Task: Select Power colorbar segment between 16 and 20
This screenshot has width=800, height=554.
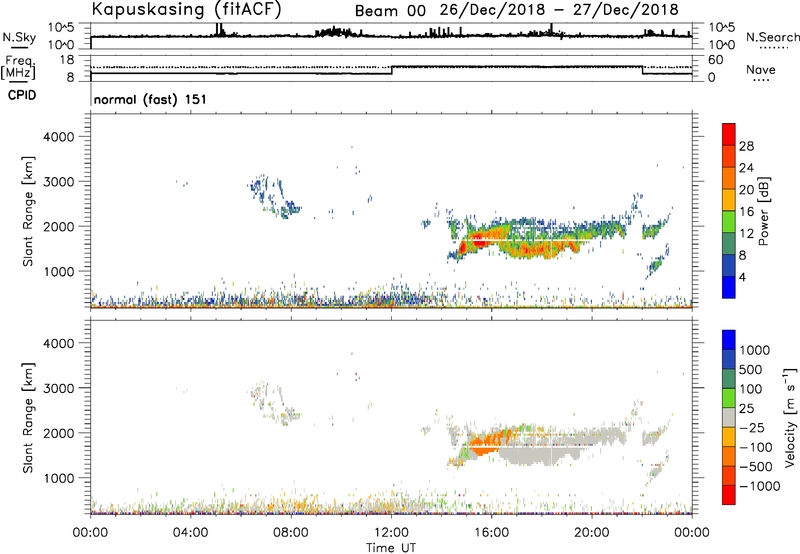Action: click(x=729, y=200)
